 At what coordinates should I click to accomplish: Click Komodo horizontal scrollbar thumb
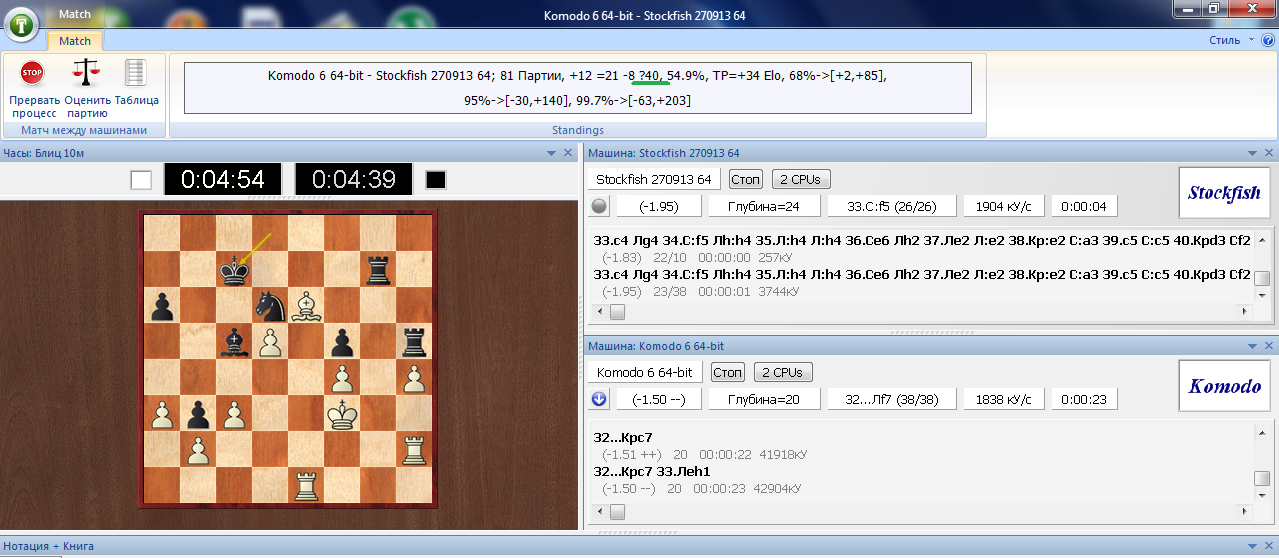[x=617, y=512]
